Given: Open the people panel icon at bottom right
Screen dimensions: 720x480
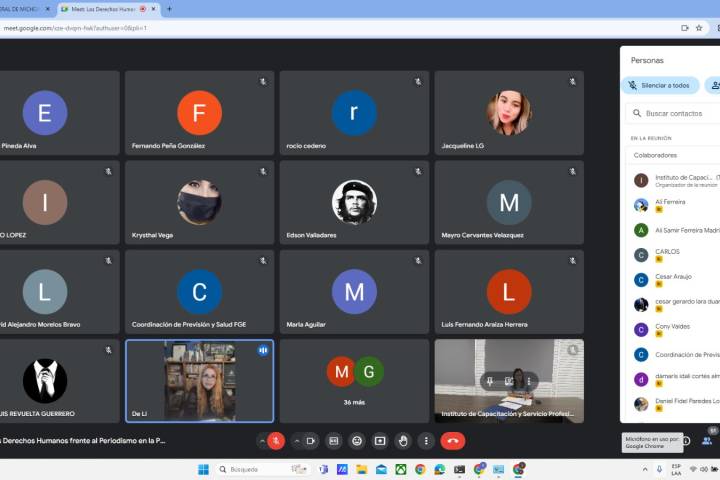Looking at the screenshot, I should pyautogui.click(x=707, y=440).
